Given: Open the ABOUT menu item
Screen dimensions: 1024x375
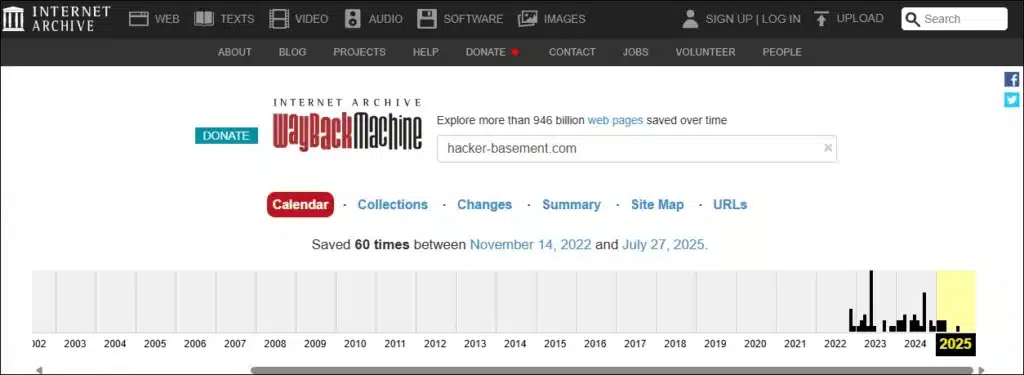Looking at the screenshot, I should click(x=234, y=52).
